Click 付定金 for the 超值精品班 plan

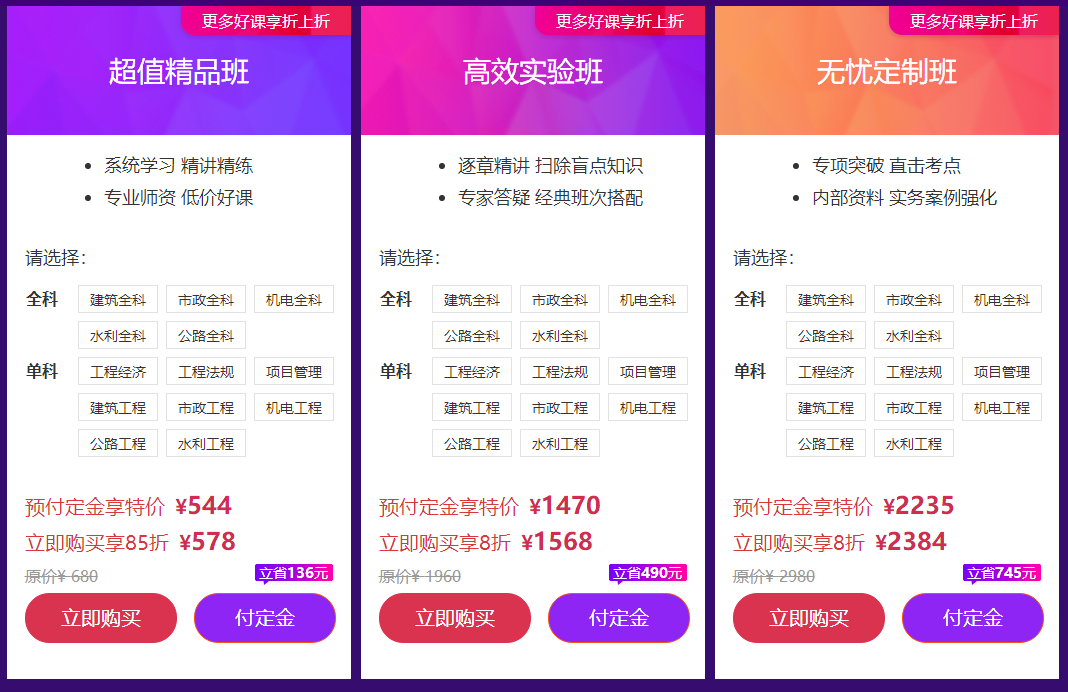pyautogui.click(x=264, y=618)
